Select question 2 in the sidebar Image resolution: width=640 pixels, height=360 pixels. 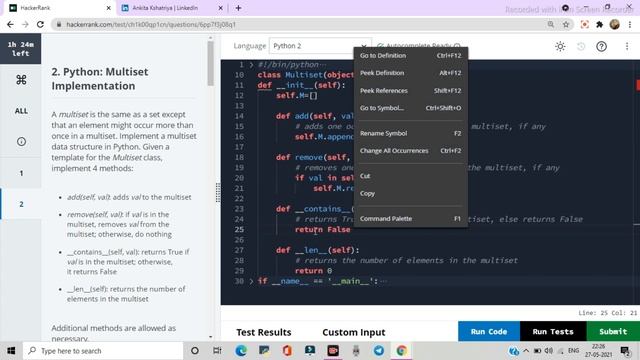click(21, 204)
